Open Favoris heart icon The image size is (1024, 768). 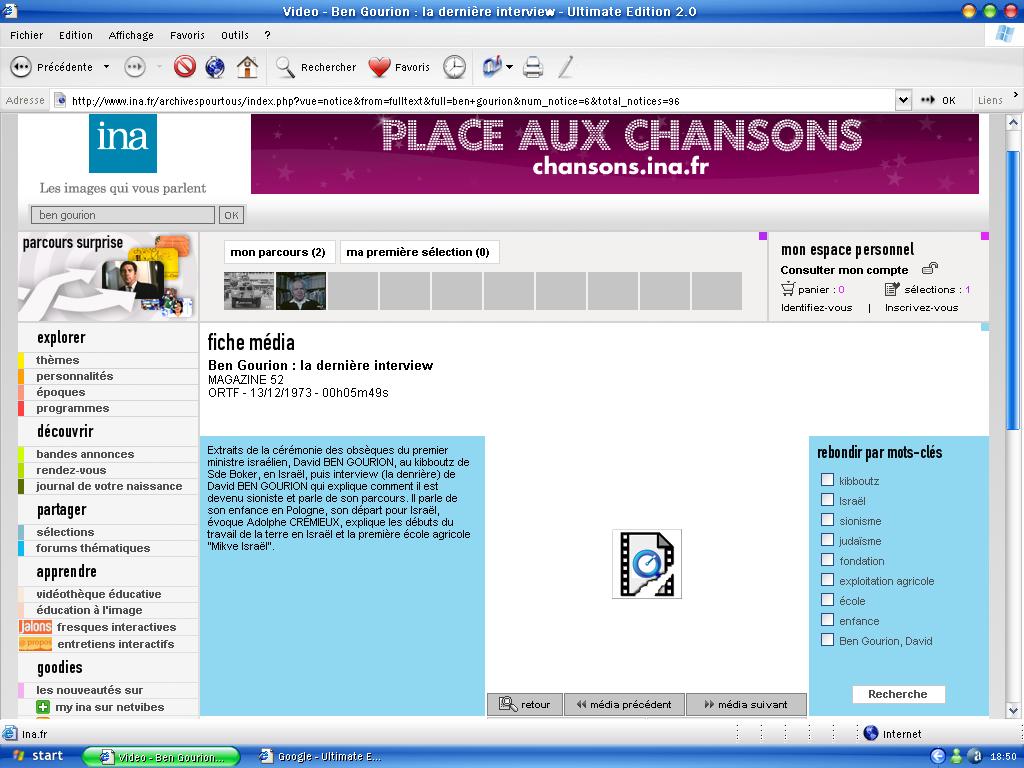[379, 67]
